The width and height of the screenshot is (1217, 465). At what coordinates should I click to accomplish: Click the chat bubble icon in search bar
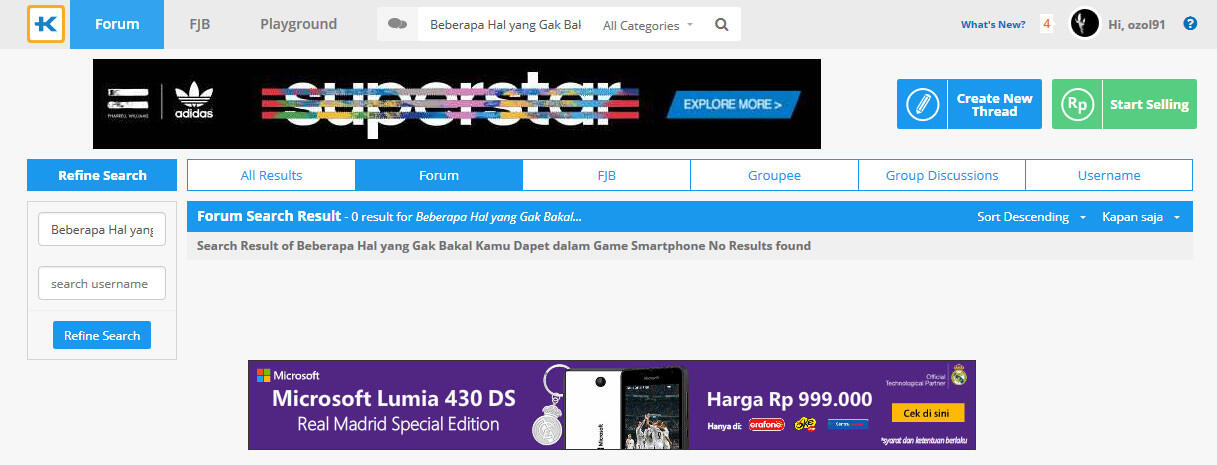(397, 24)
